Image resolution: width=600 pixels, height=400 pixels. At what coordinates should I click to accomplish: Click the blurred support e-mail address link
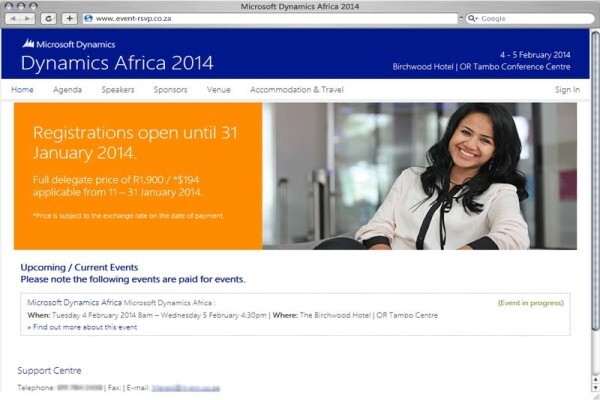coord(186,388)
